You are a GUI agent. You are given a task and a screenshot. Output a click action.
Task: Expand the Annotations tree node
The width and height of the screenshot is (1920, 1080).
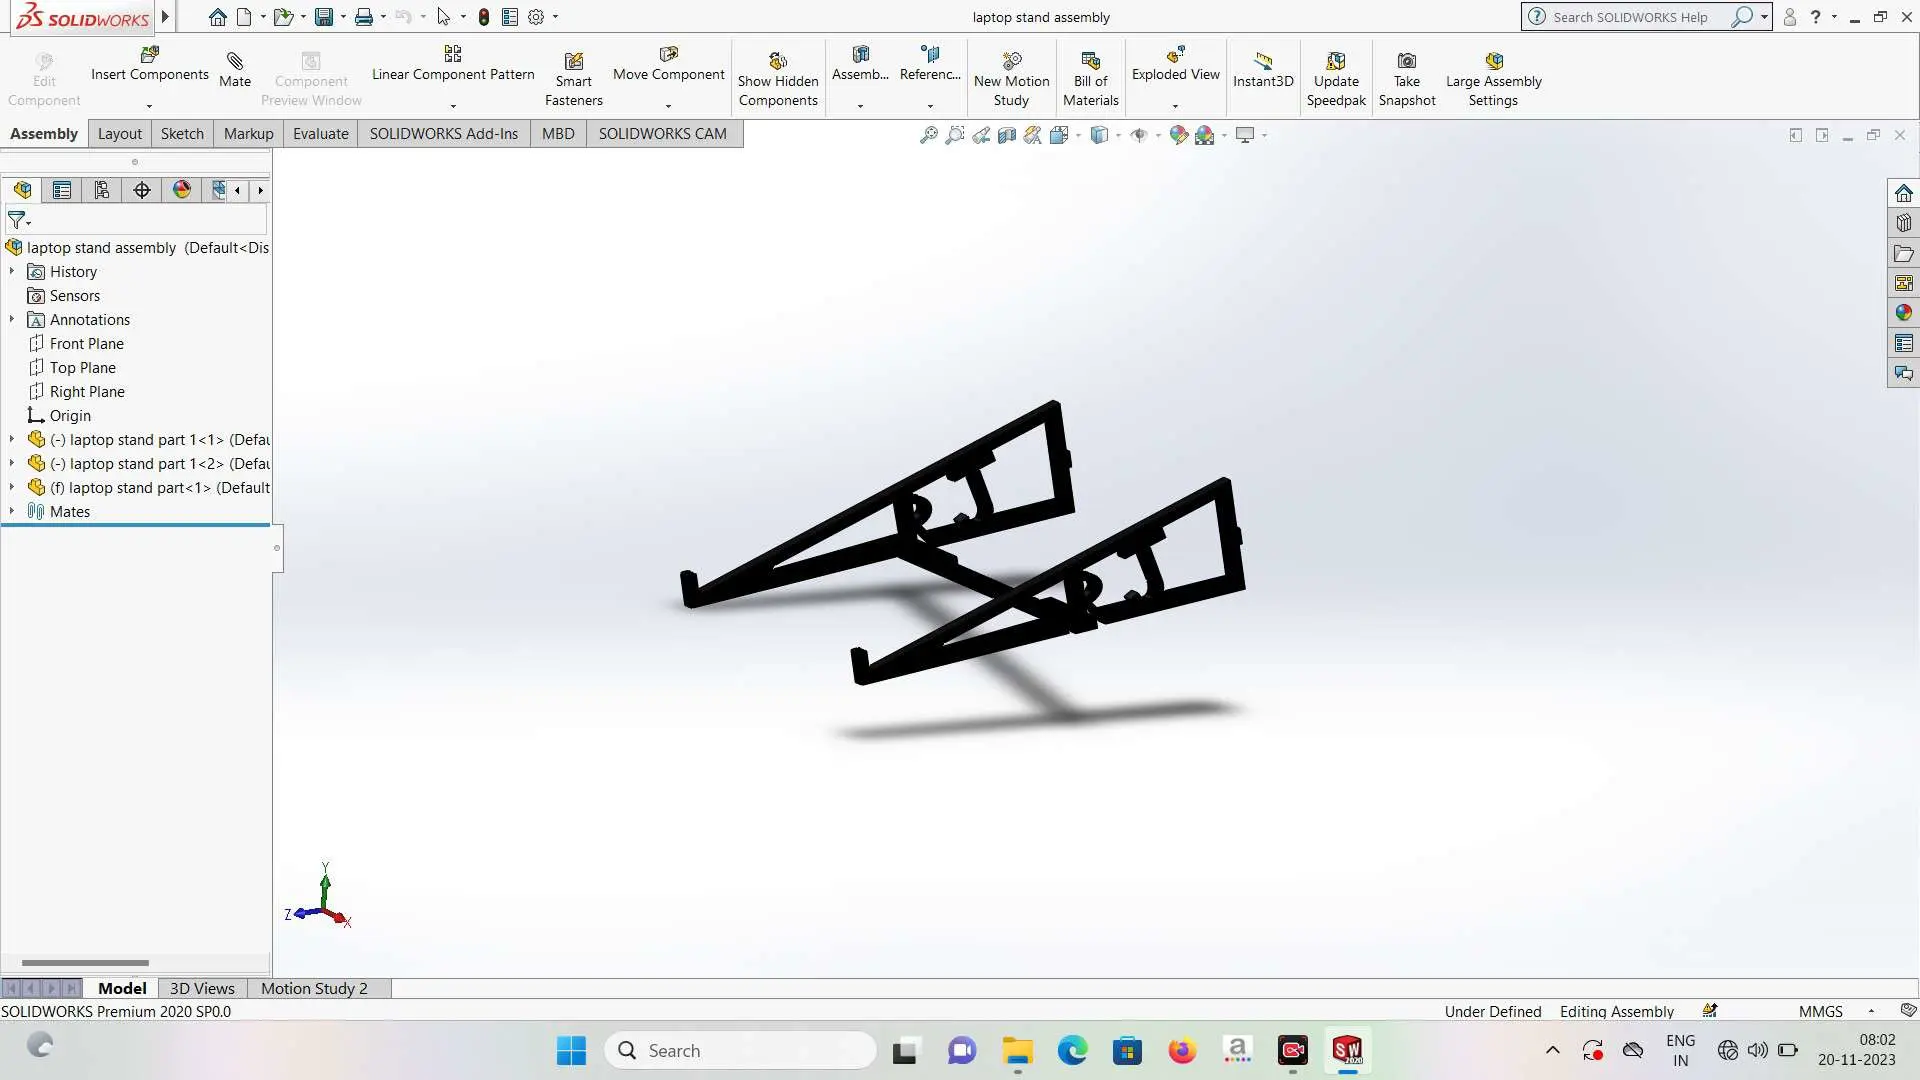click(x=12, y=320)
